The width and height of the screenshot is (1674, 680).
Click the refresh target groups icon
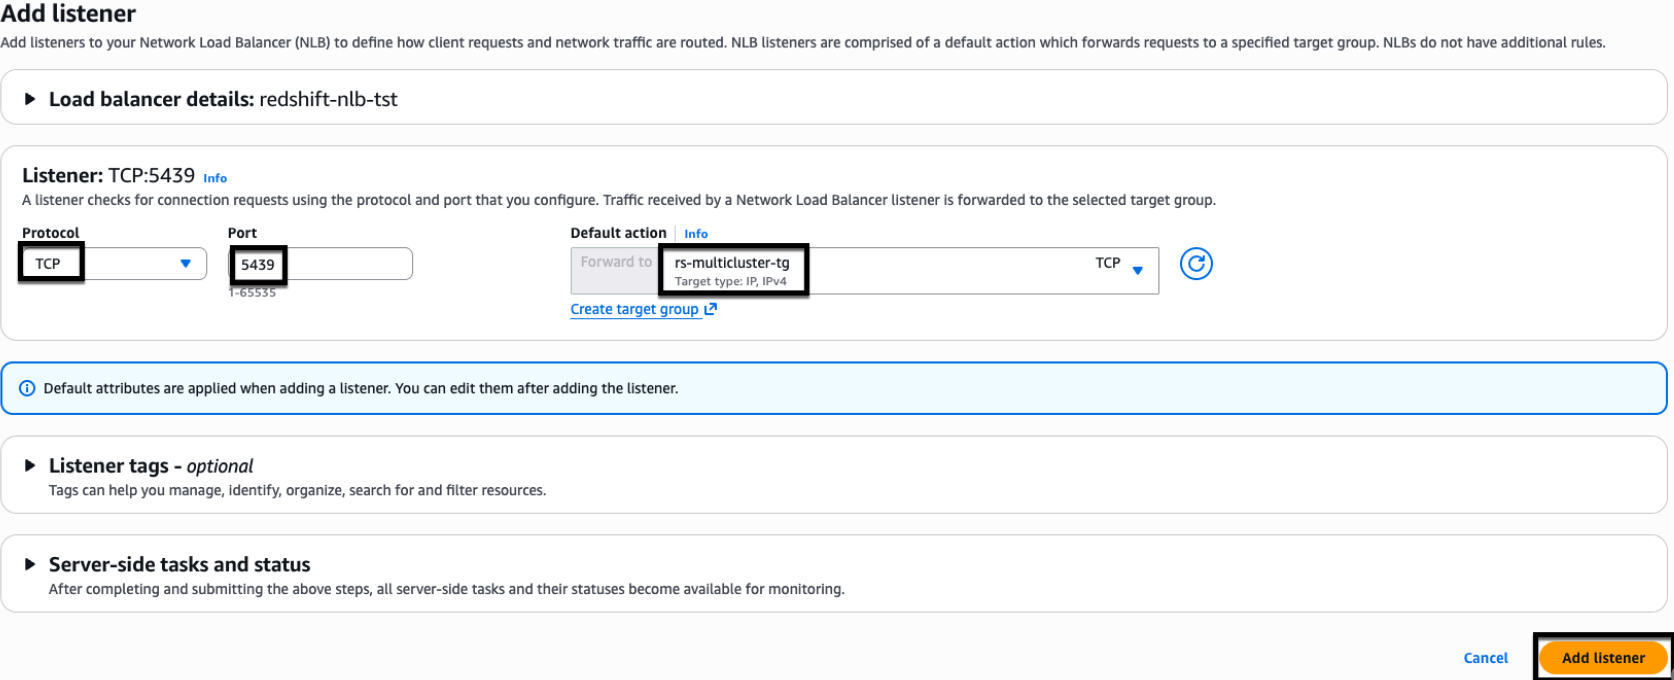tap(1195, 264)
